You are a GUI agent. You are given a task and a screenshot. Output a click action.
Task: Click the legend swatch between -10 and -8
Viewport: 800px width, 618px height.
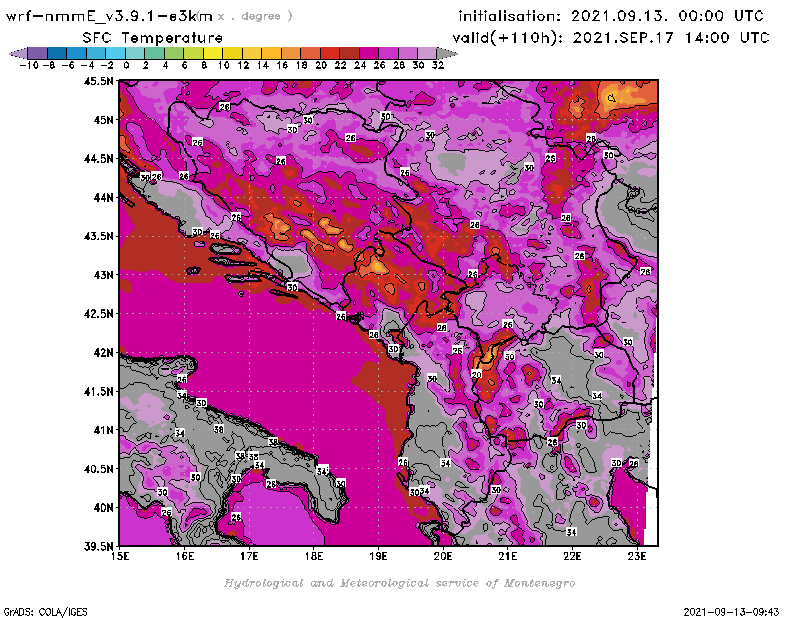[x=38, y=53]
